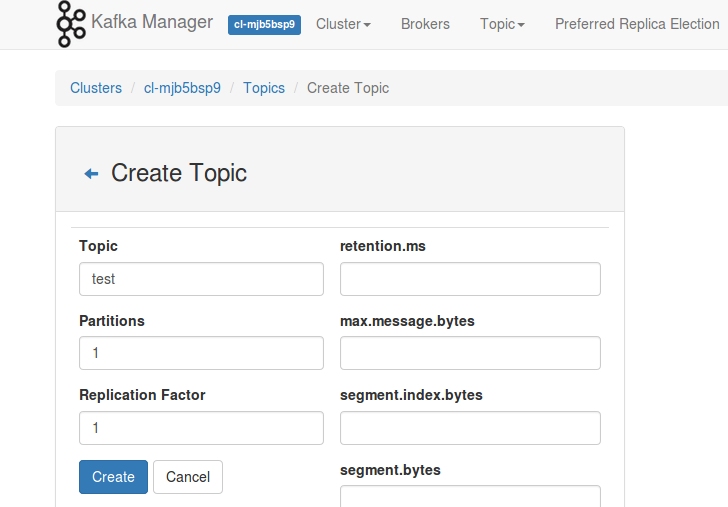Click the Kafka Manager logo icon

pyautogui.click(x=71, y=24)
